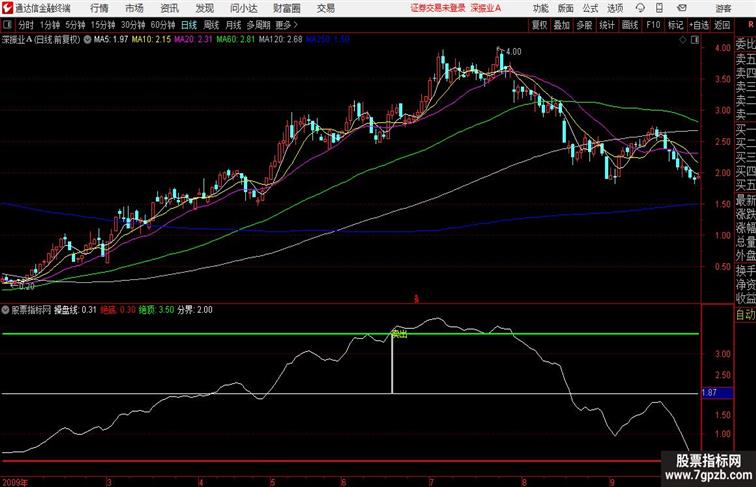Open the mail envelope icon
The image size is (756, 487).
tap(682, 8)
